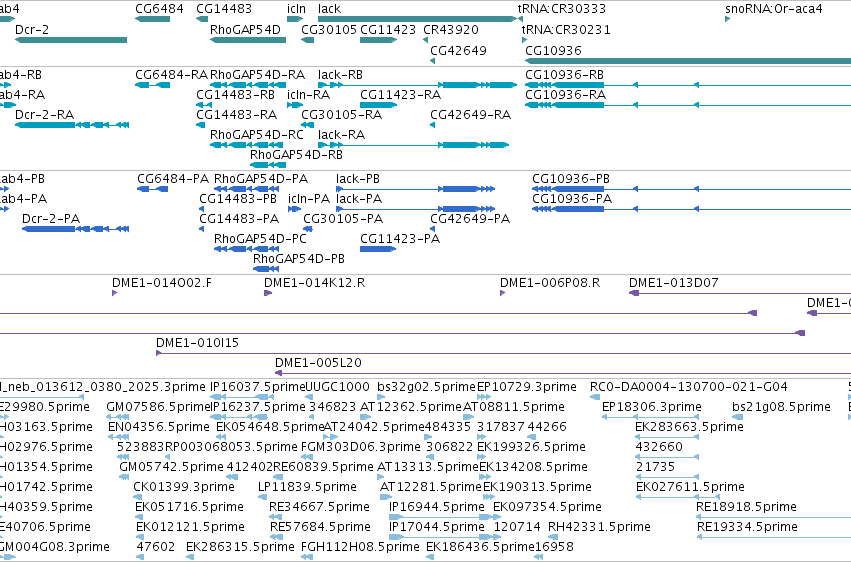Select the lack-PB protein label
The height and width of the screenshot is (562, 851).
(358, 179)
